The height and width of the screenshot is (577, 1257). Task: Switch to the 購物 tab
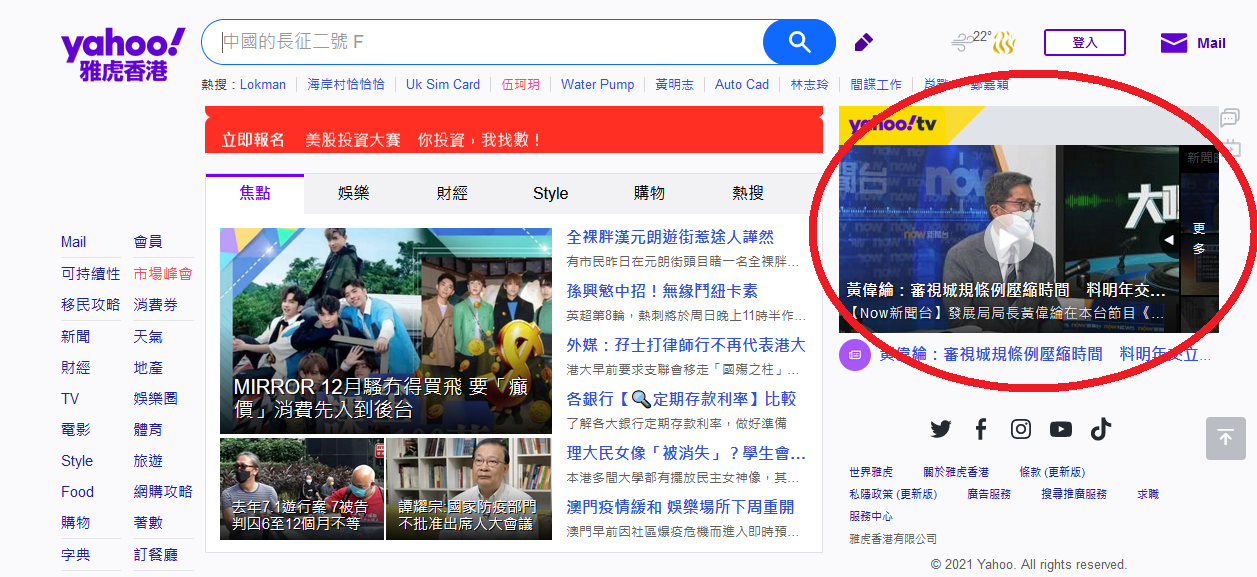[x=649, y=193]
